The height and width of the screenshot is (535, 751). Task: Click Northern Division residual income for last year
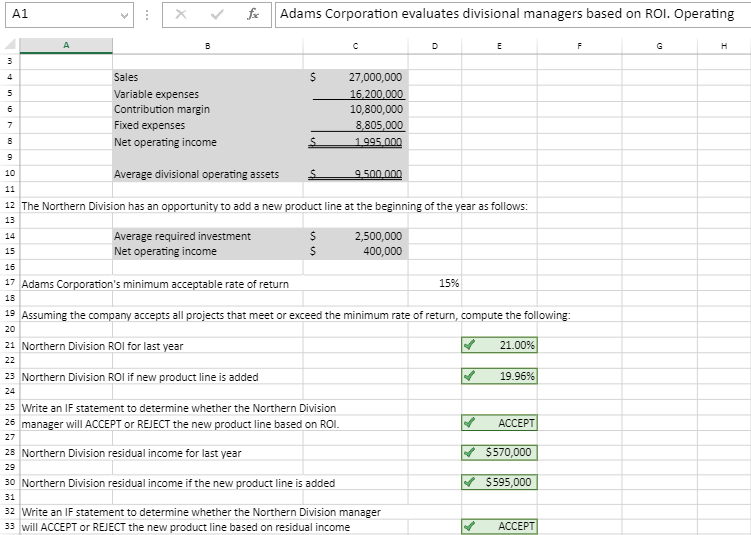tap(132, 453)
